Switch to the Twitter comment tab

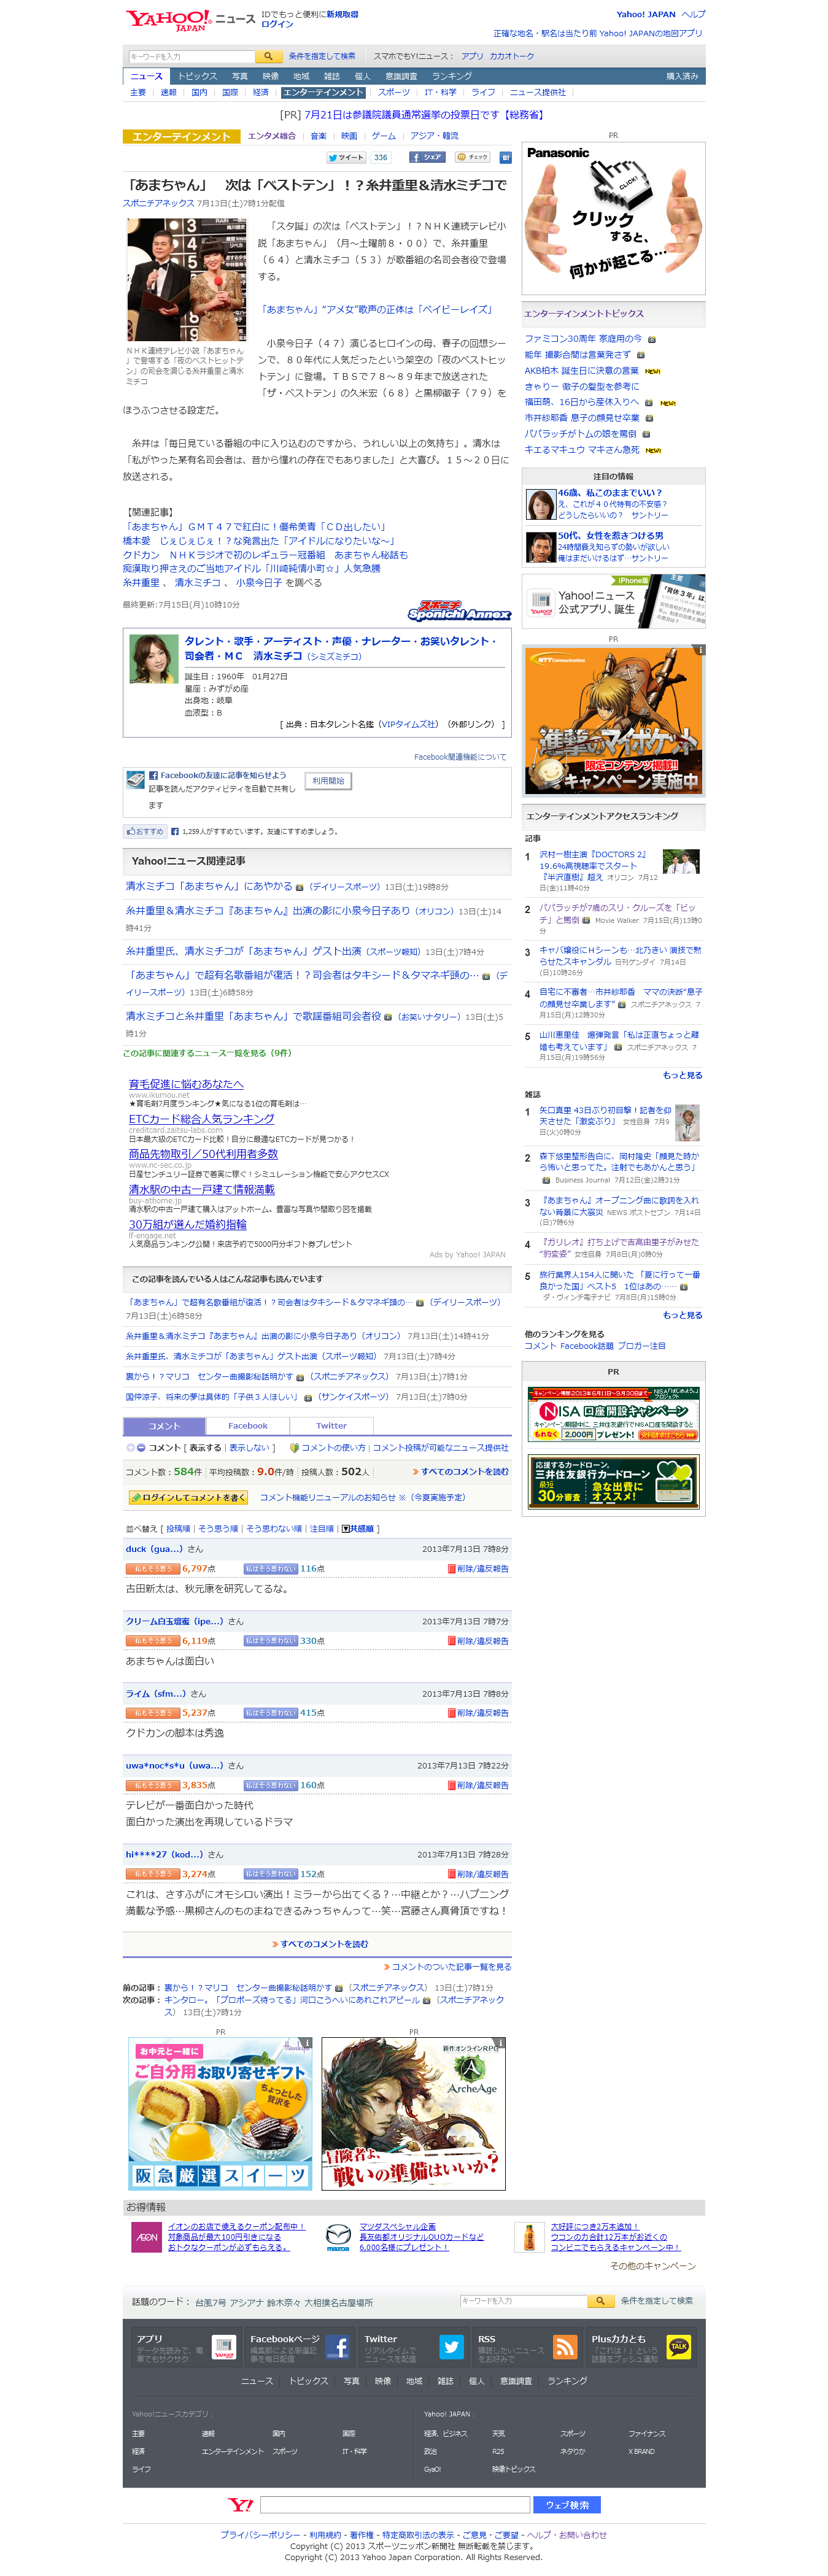(x=332, y=1426)
